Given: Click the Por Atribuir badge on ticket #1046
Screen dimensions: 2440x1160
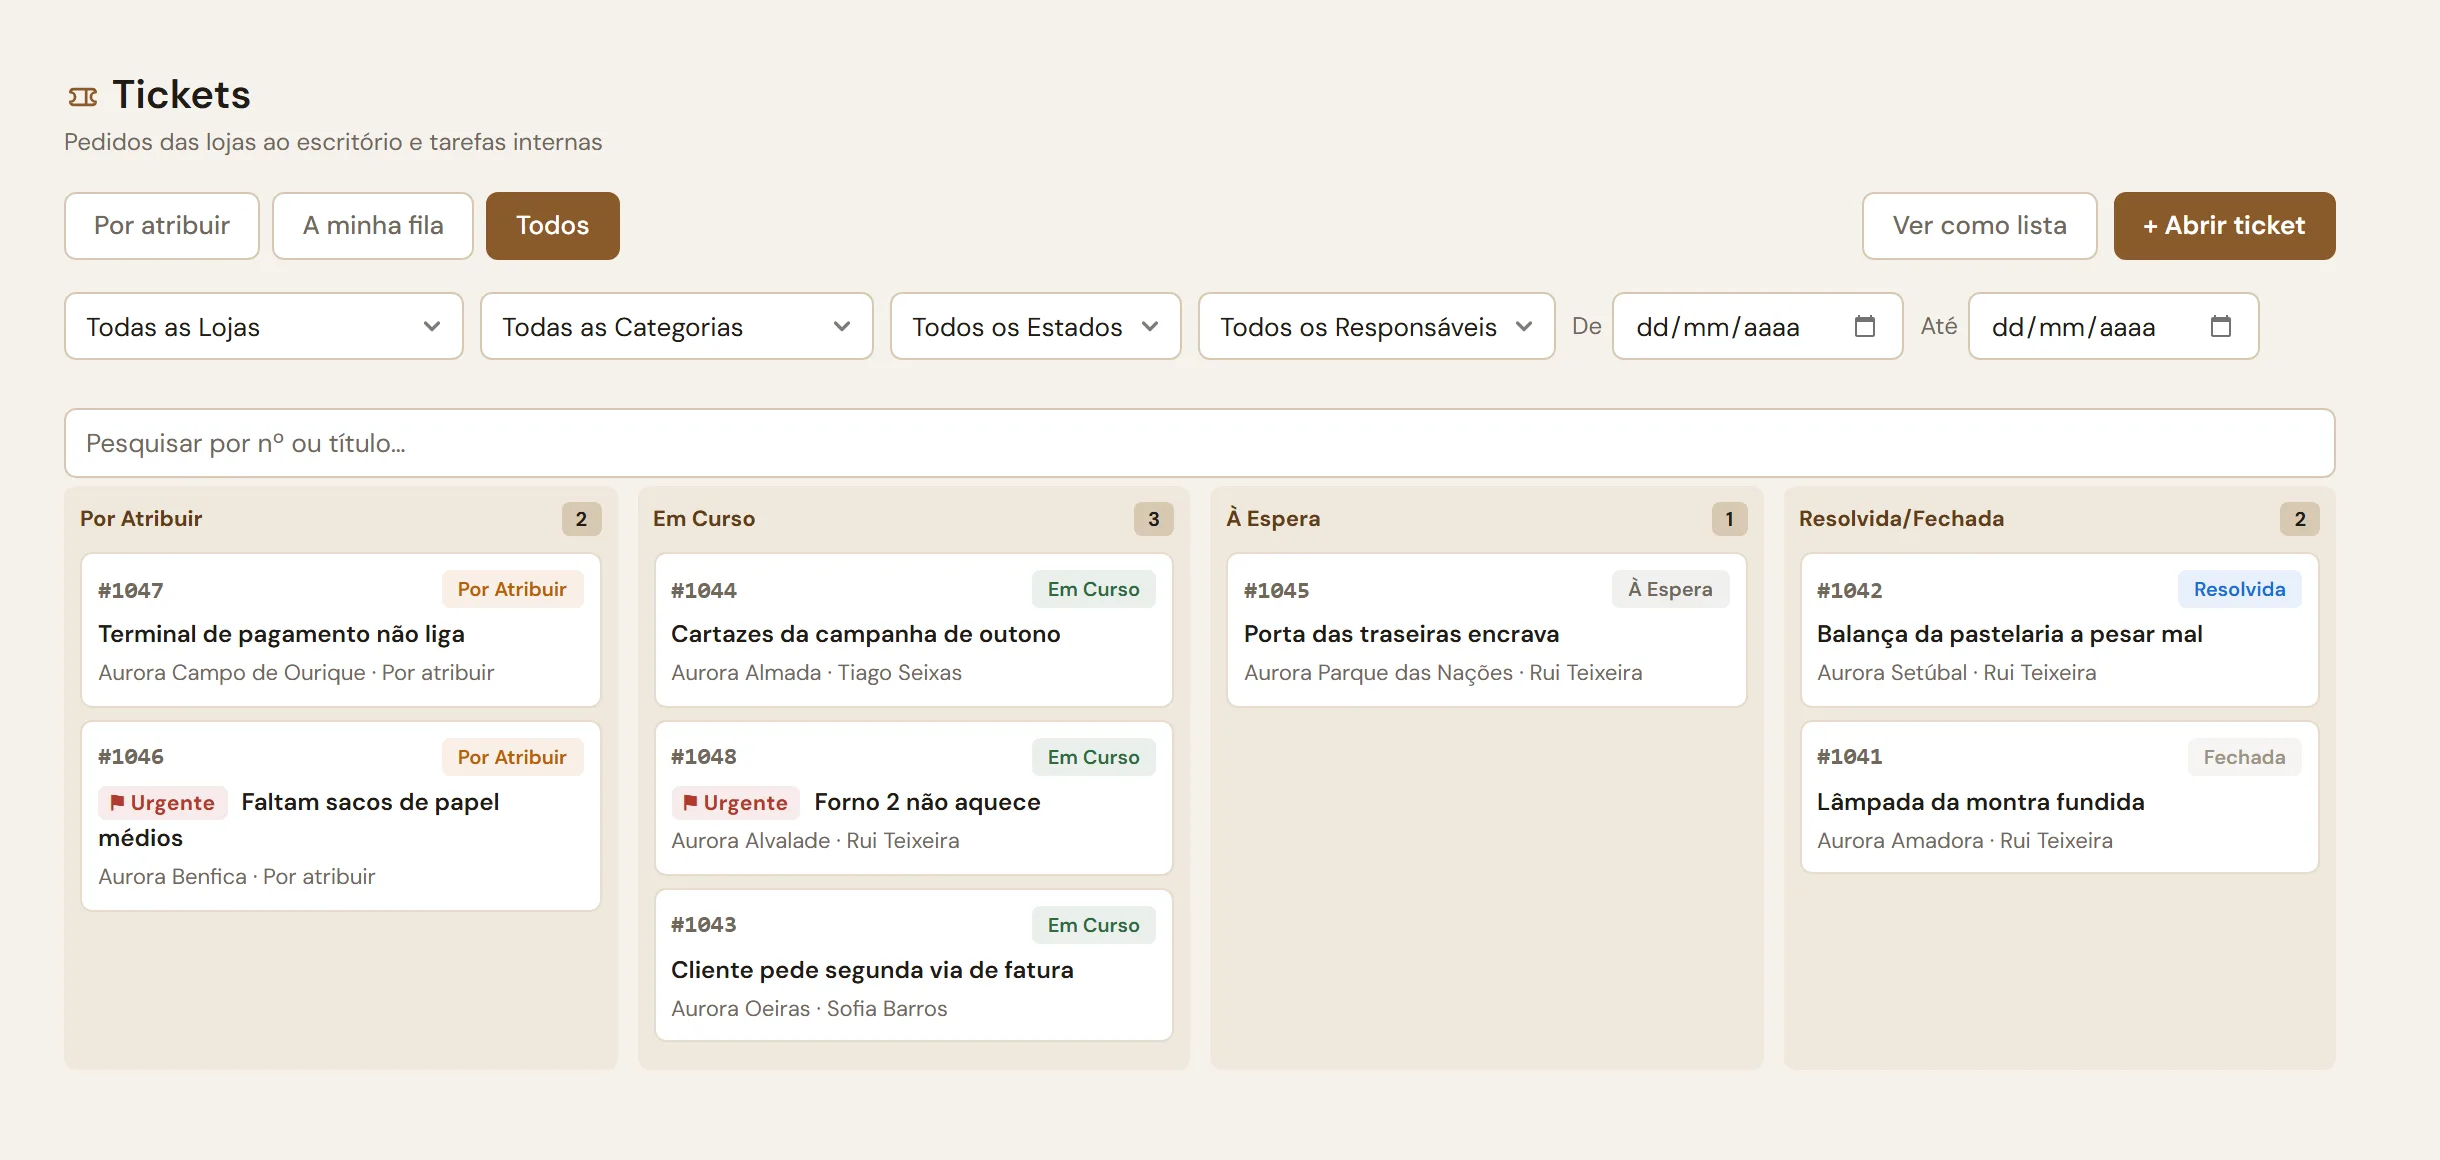Looking at the screenshot, I should [512, 757].
